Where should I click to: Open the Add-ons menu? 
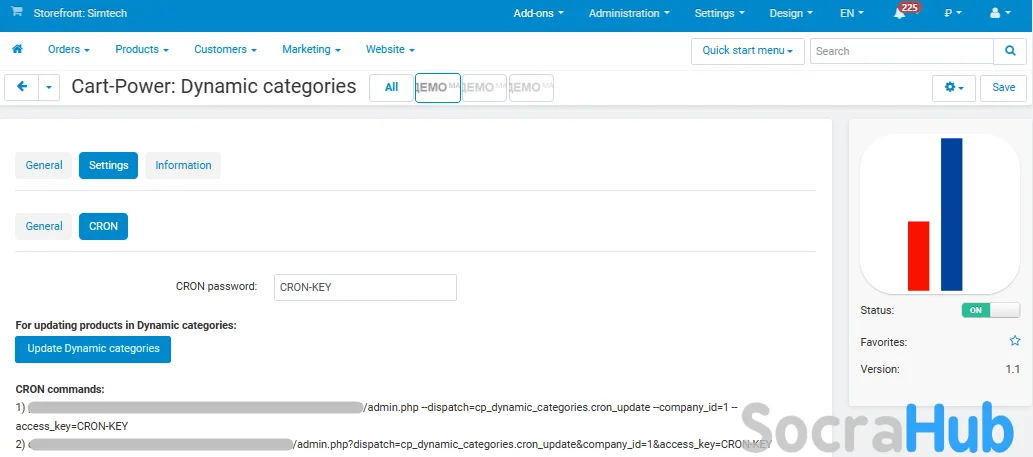(x=538, y=13)
